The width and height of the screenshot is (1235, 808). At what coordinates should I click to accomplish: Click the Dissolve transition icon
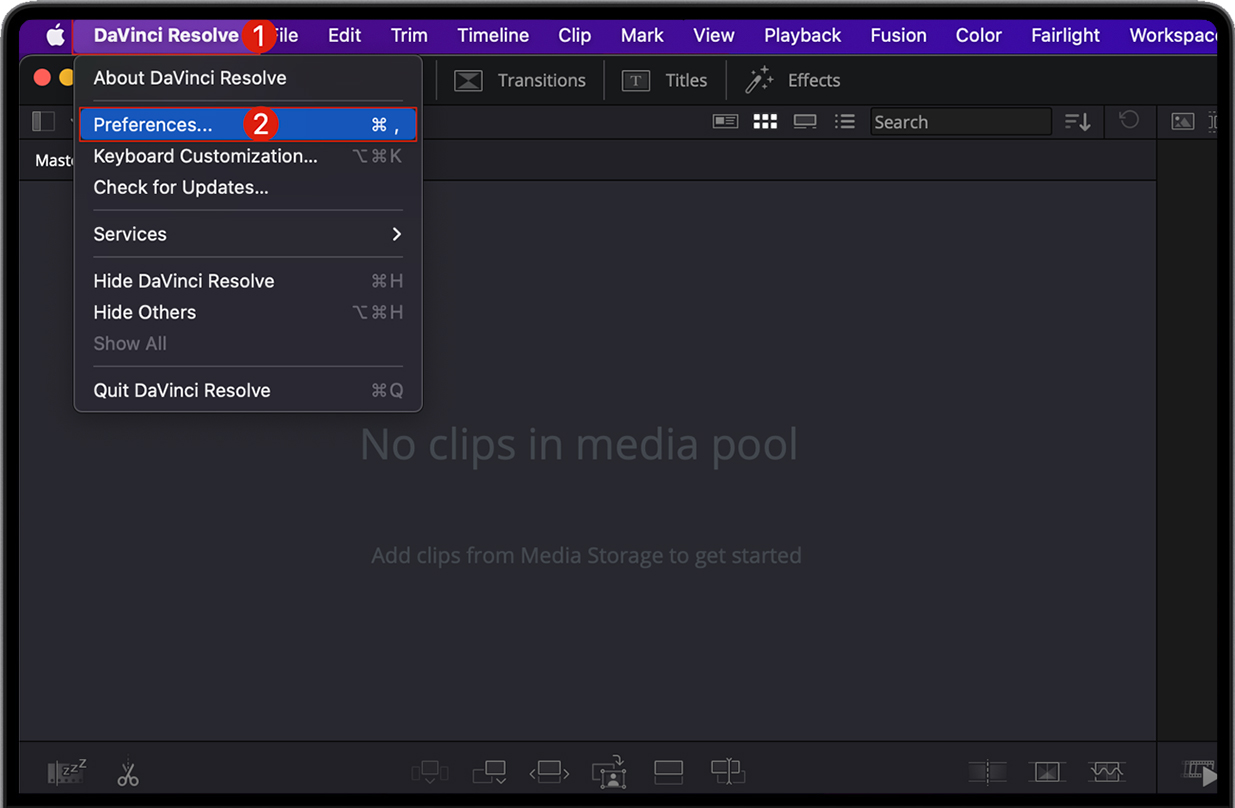tap(1047, 772)
